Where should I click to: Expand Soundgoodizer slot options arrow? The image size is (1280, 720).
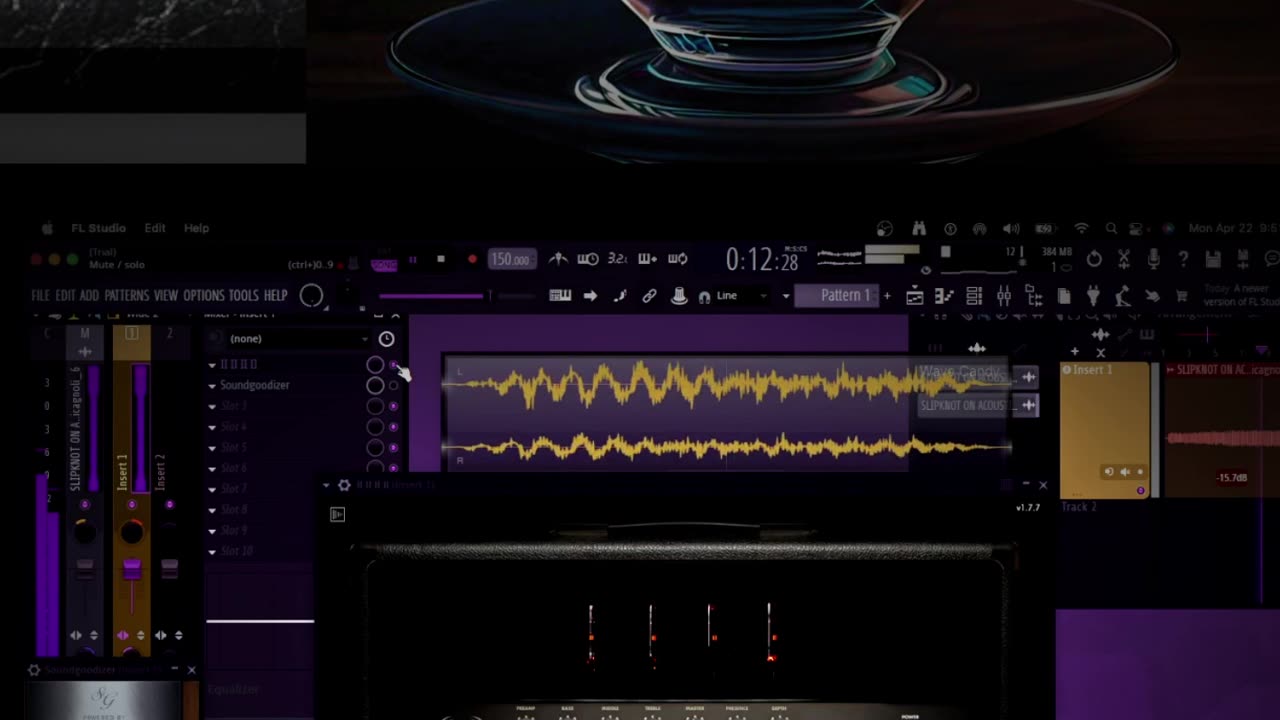click(212, 386)
